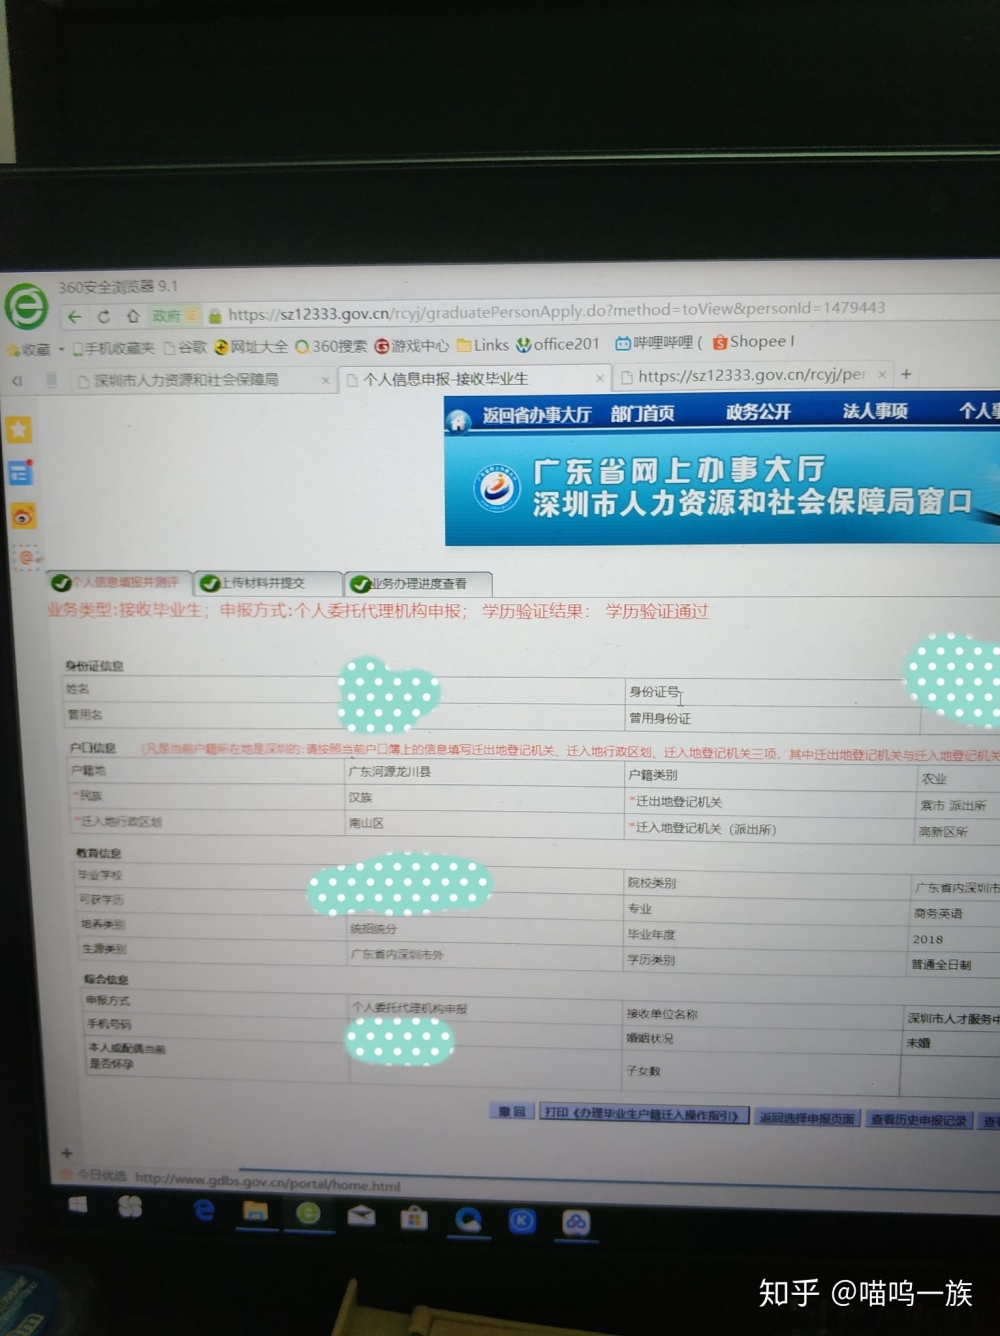Click the 南山区 迁入地行政区划 value
Viewport: 1000px width, 1336px height.
click(x=366, y=823)
